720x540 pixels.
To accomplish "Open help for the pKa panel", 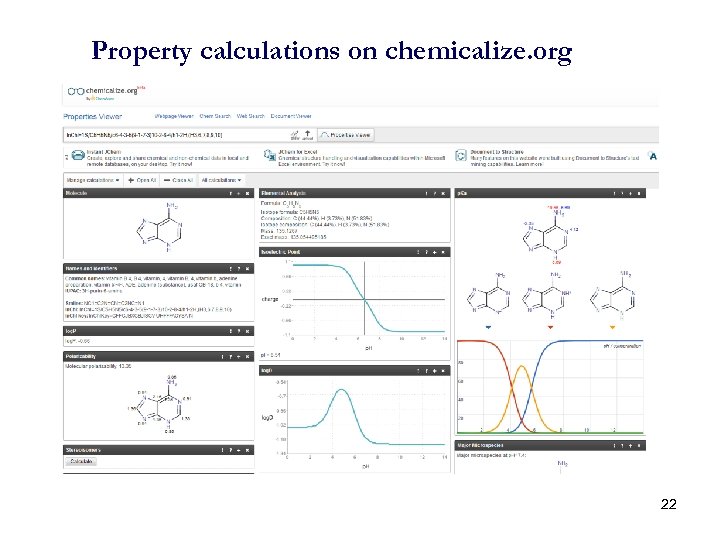I will [x=622, y=193].
